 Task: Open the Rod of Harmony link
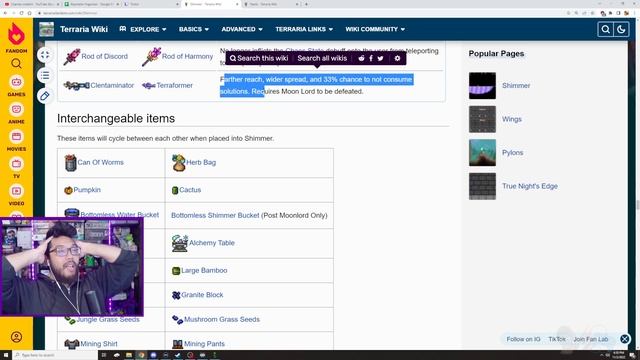pyautogui.click(x=187, y=56)
